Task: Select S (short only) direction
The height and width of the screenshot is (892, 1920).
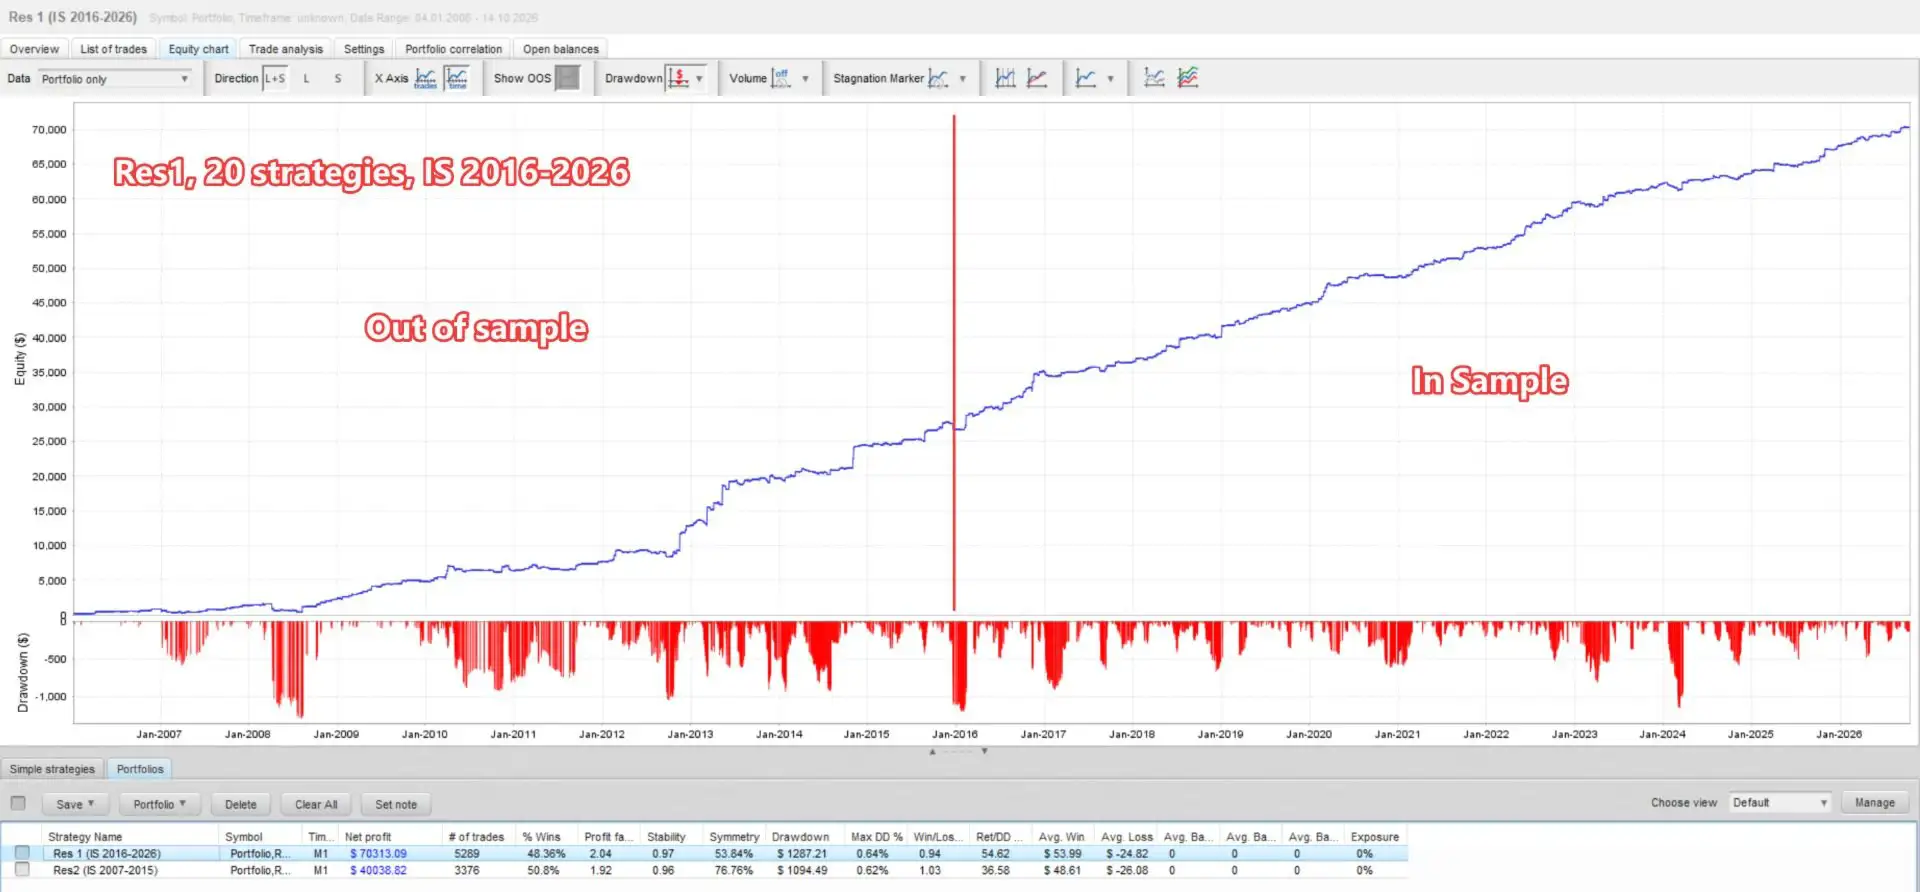Action: point(338,78)
